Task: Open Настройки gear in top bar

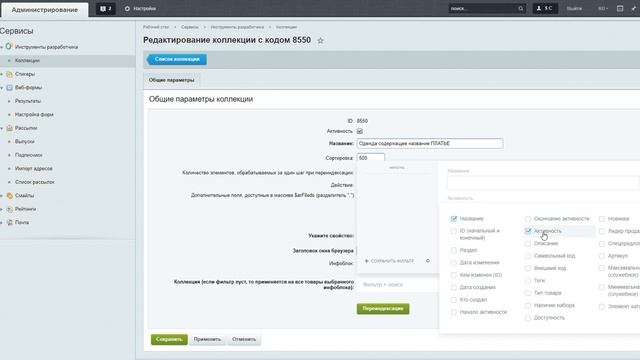Action: pyautogui.click(x=140, y=9)
